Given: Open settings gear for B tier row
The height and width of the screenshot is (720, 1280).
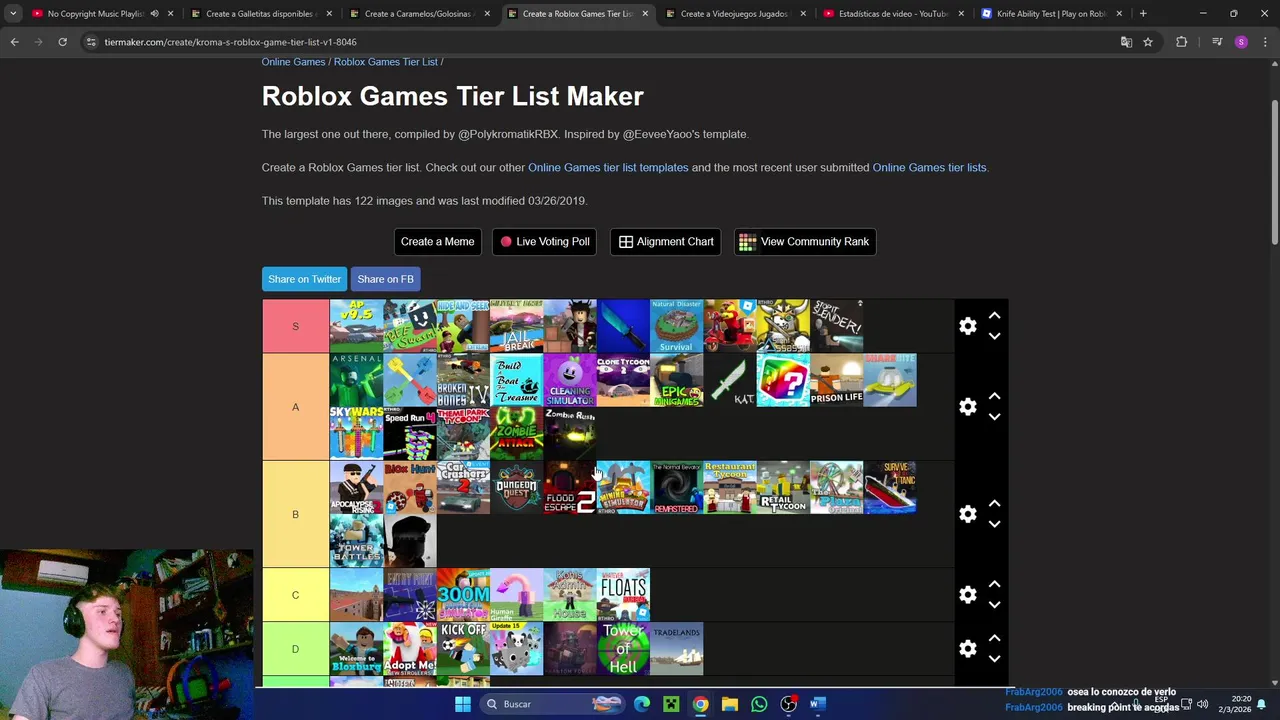Looking at the screenshot, I should (x=967, y=514).
